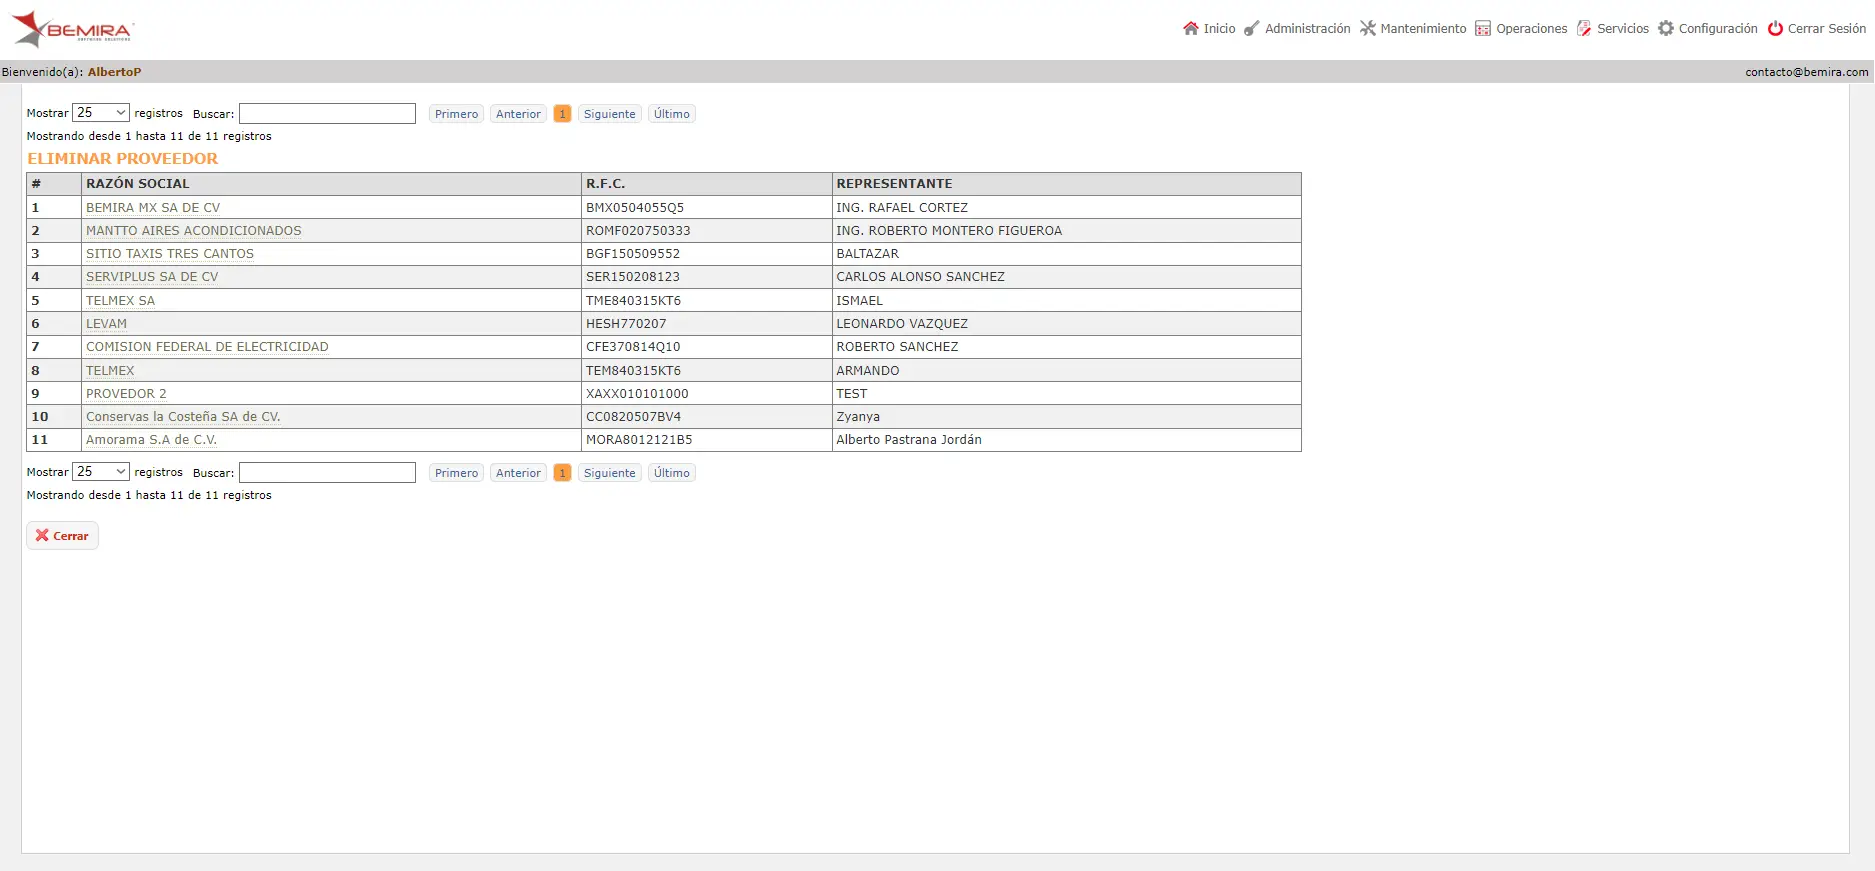Click the red Cerrar button
This screenshot has height=871, width=1875.
pyautogui.click(x=62, y=536)
